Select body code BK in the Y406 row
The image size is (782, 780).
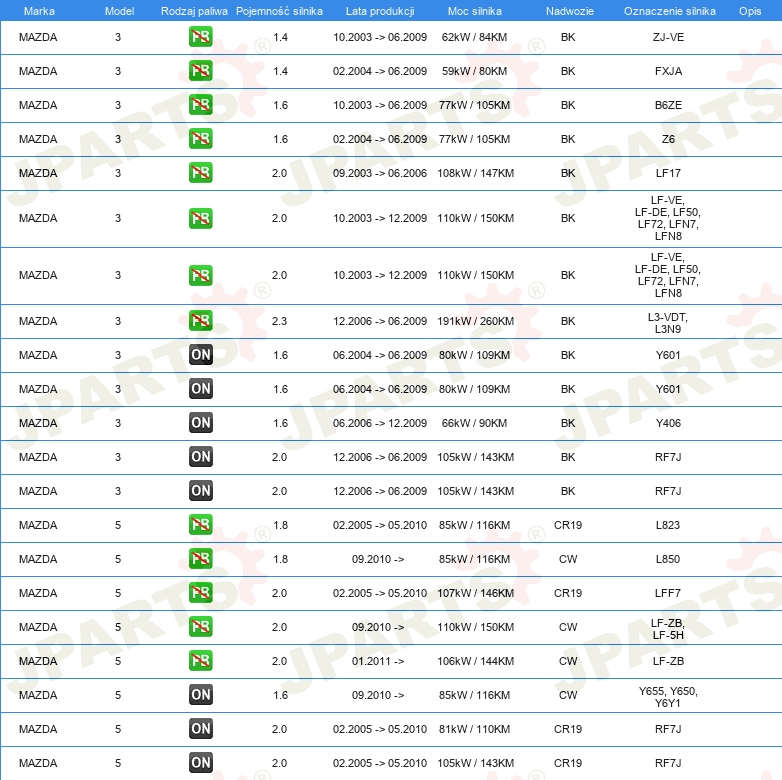[x=568, y=423]
